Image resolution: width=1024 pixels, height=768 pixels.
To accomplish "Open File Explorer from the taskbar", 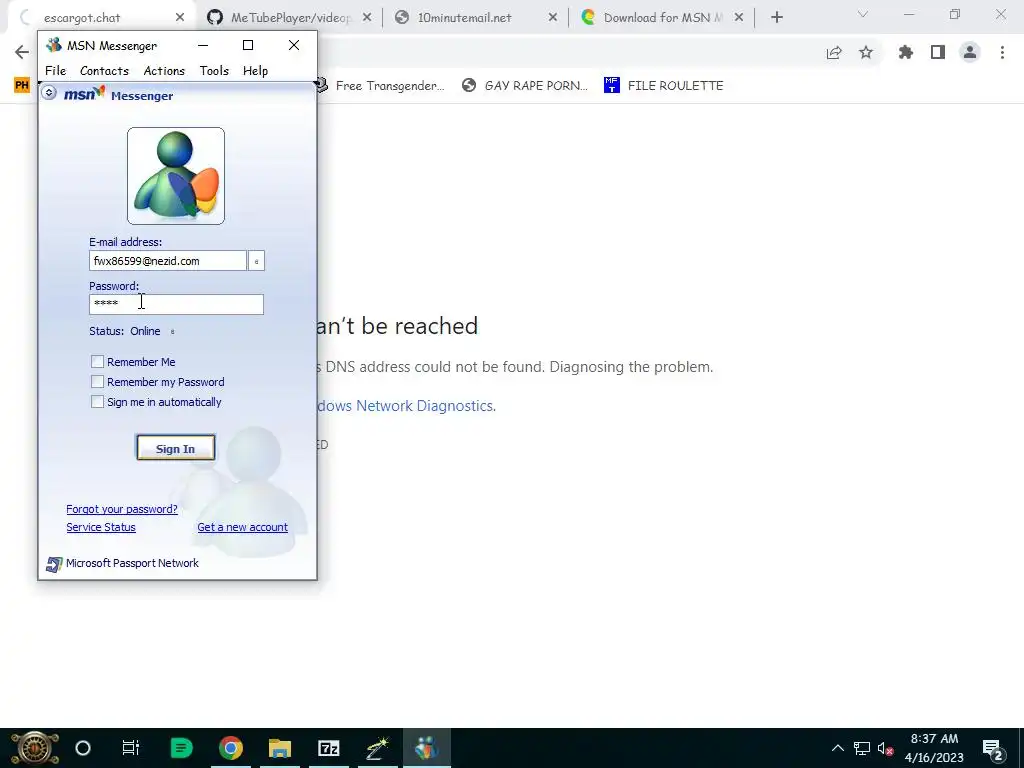I will pos(280,748).
